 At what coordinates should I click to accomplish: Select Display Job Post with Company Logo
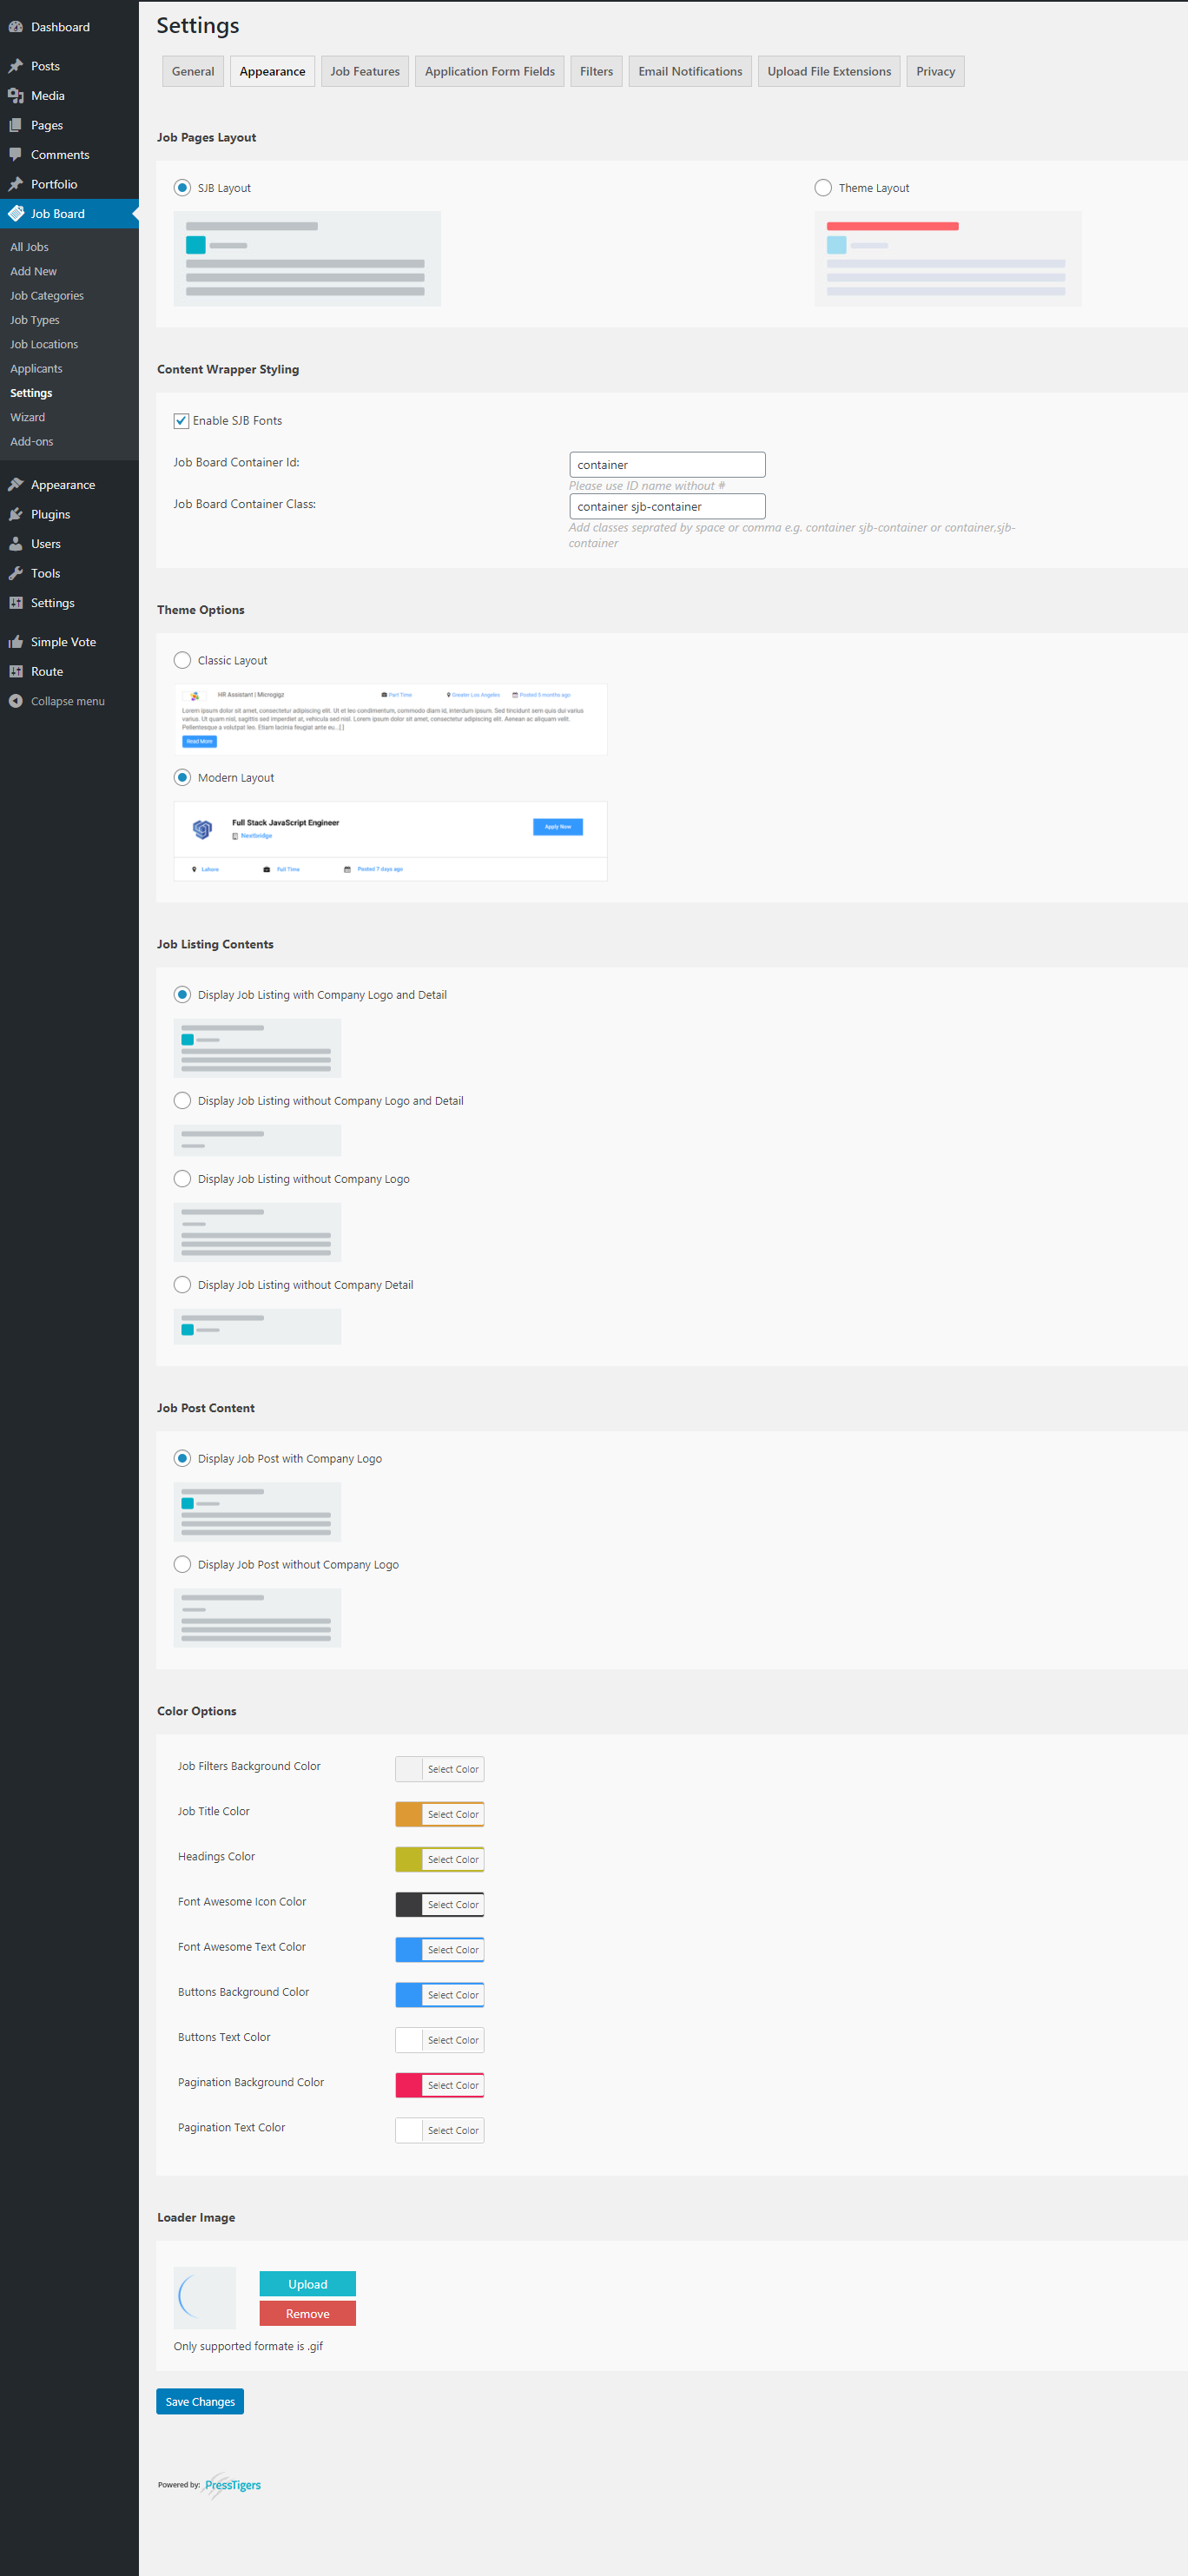(182, 1459)
